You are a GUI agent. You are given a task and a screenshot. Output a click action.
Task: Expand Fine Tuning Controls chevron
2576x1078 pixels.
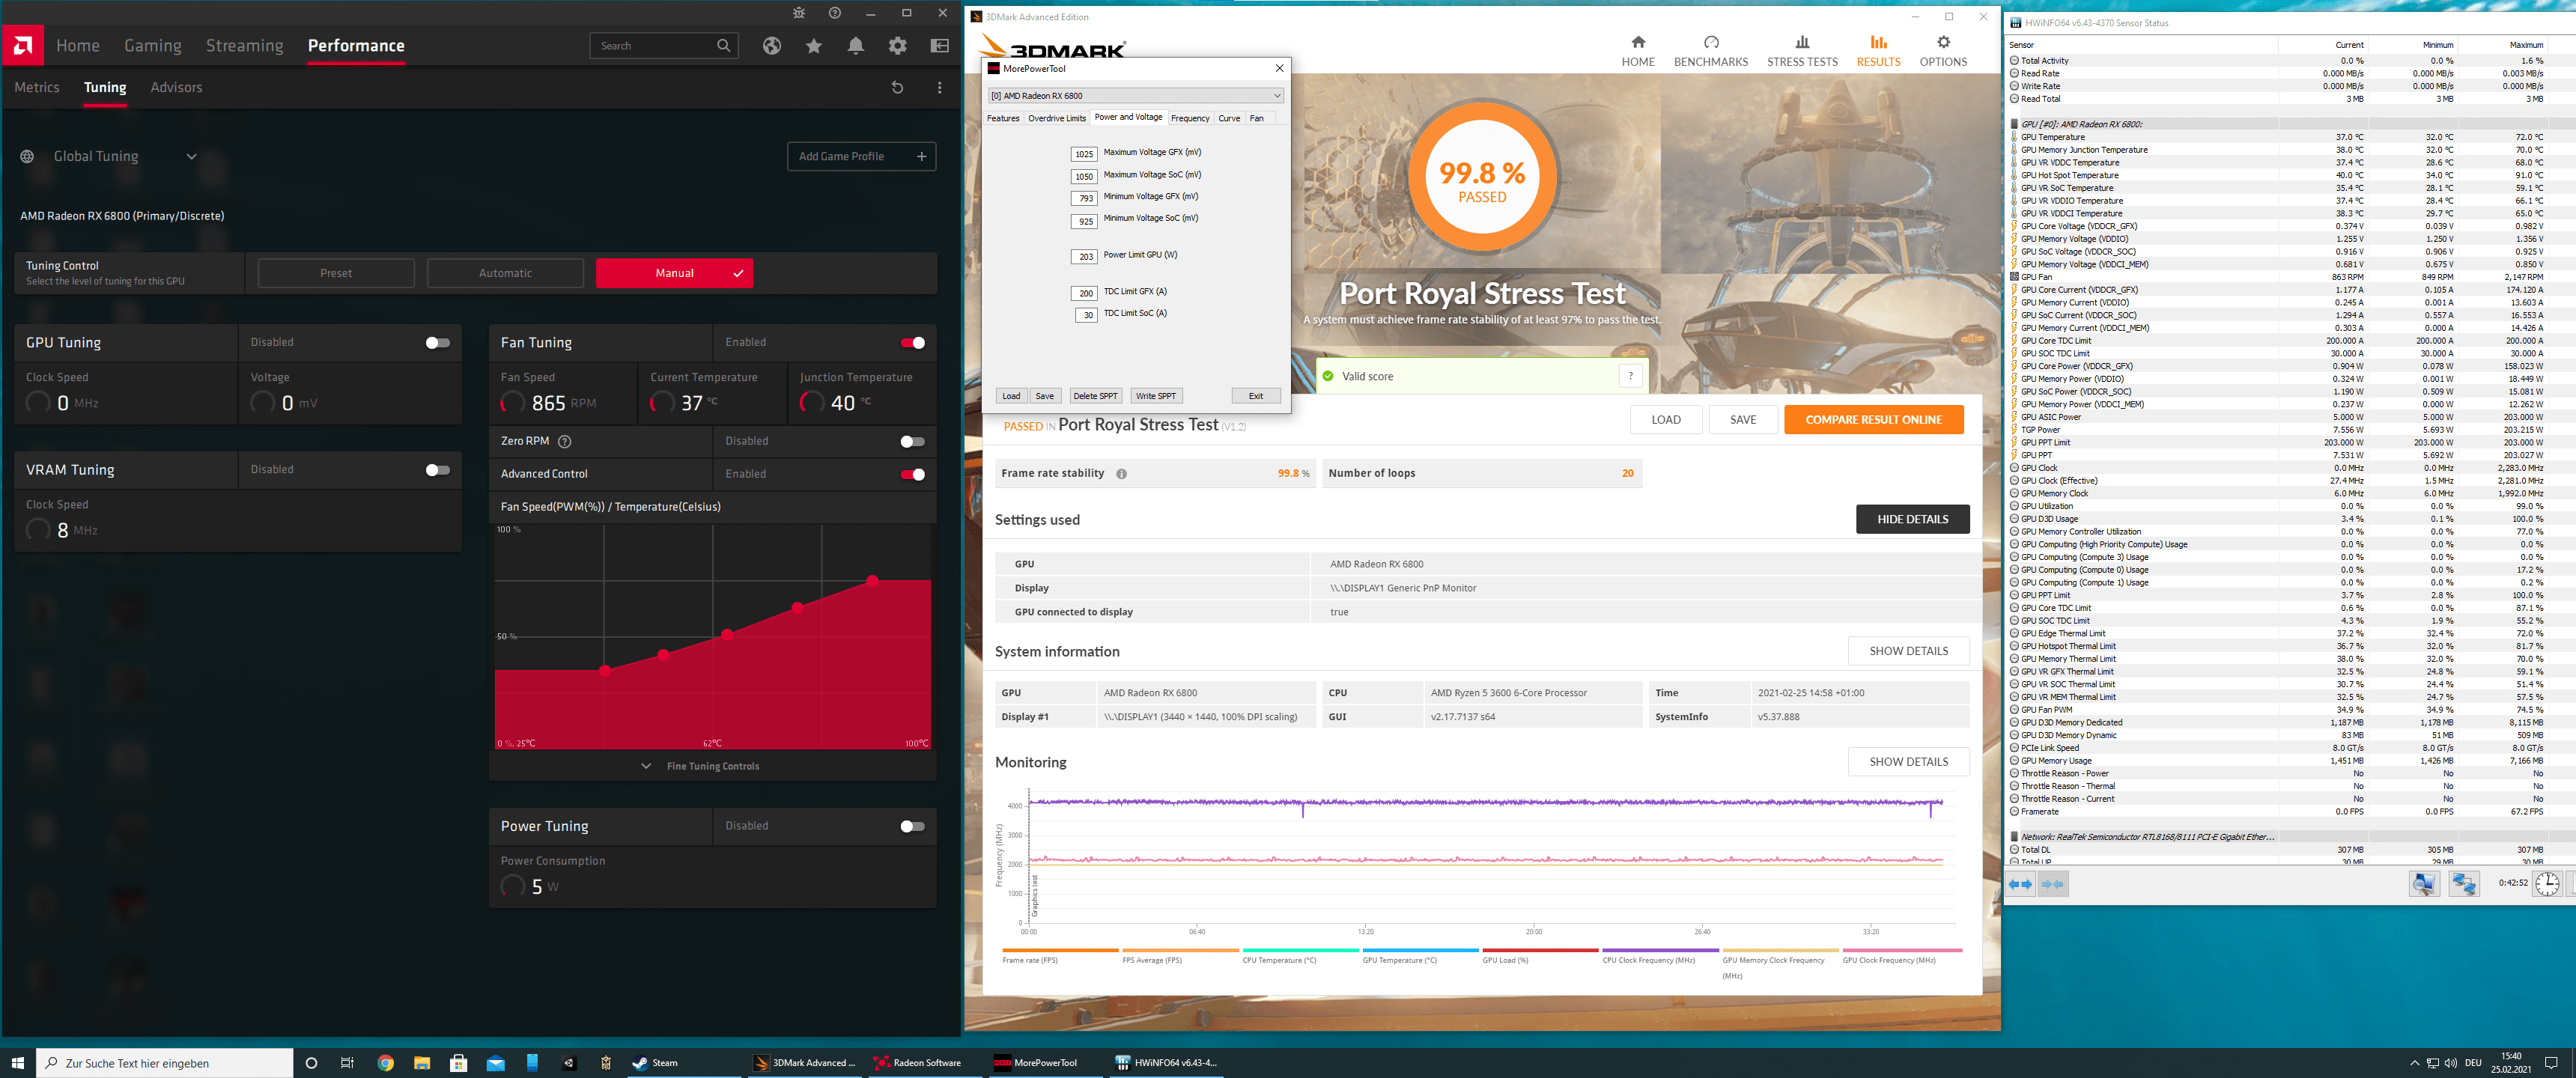(646, 767)
